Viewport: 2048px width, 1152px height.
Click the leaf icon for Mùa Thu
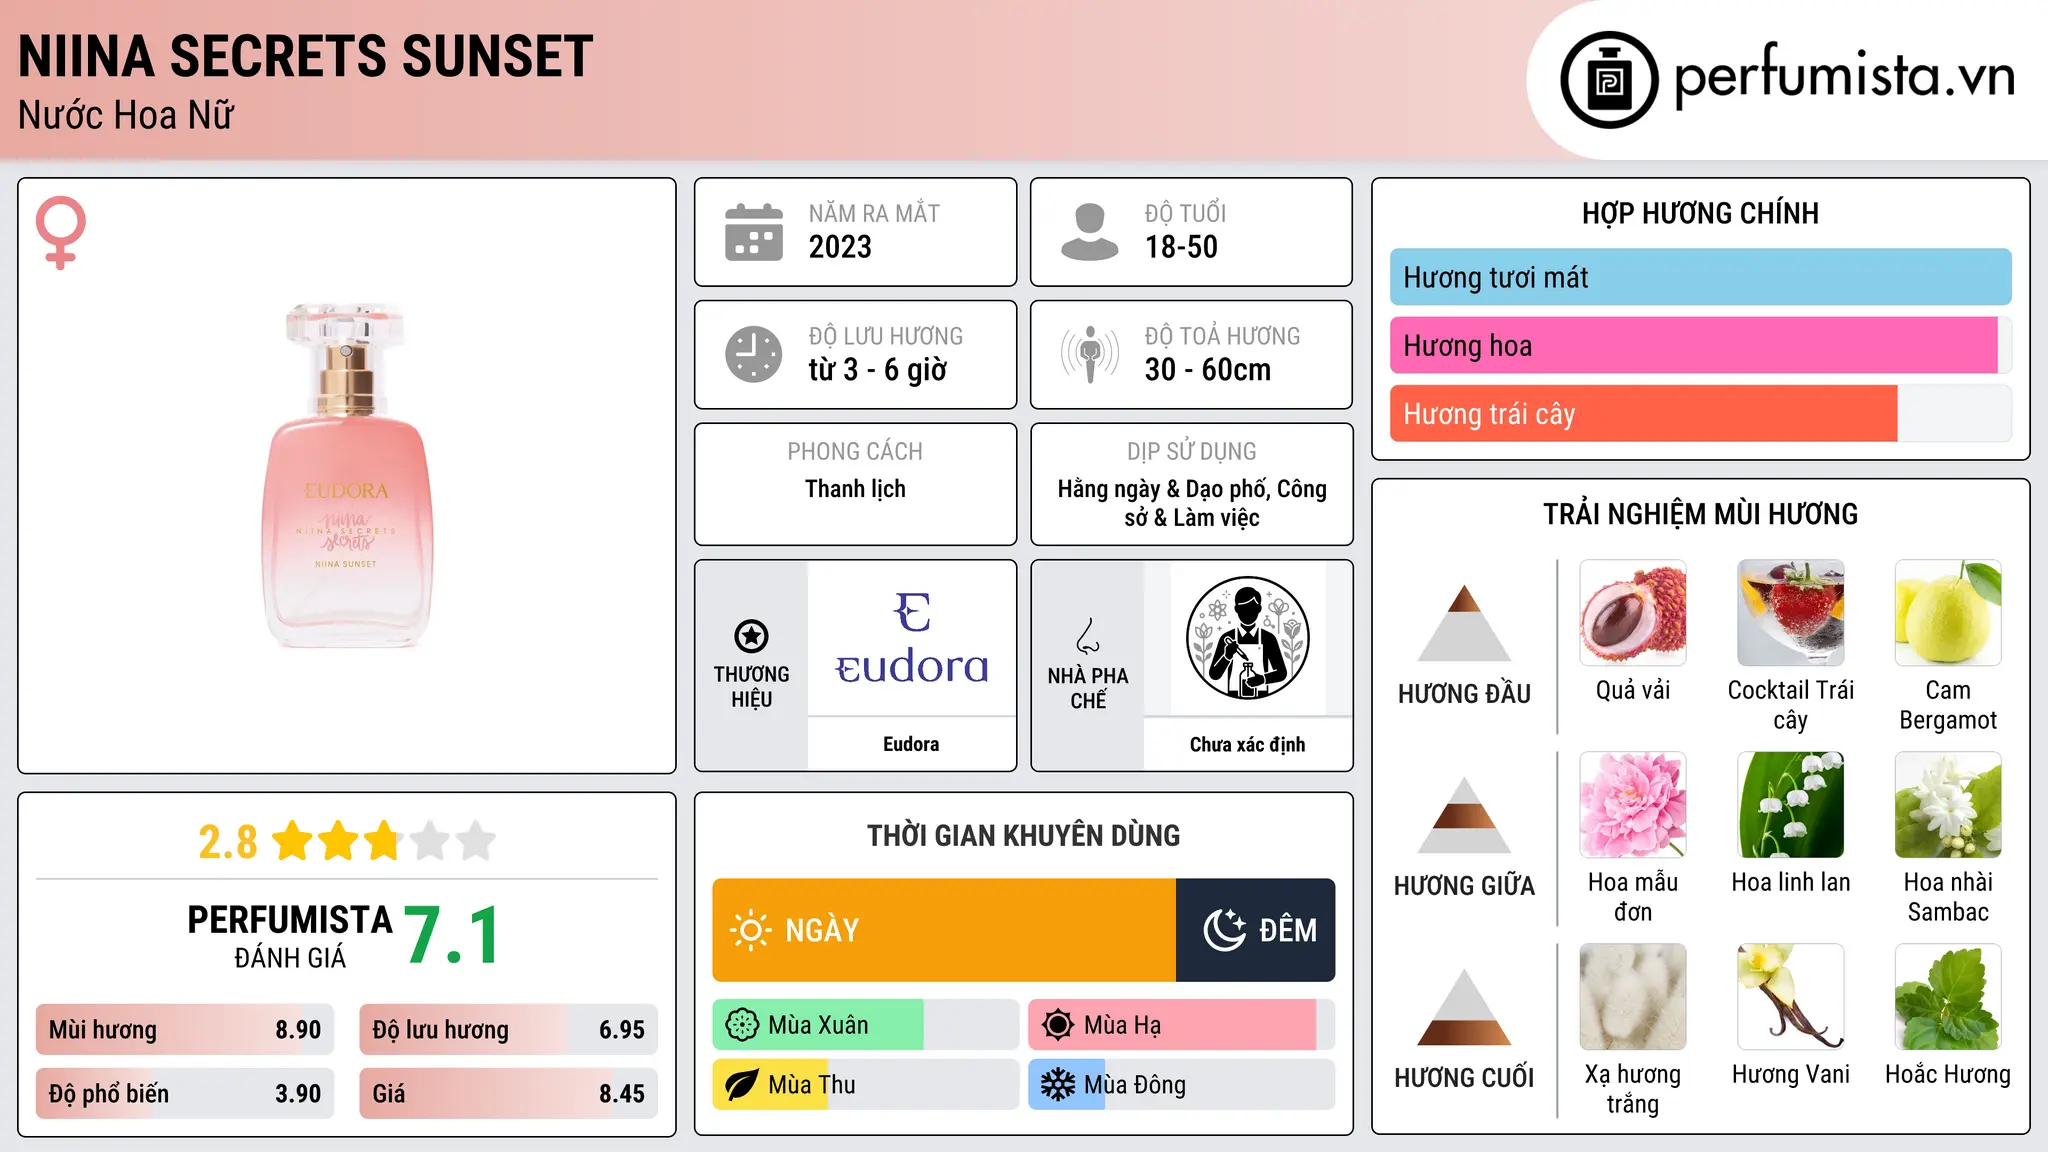point(742,1085)
